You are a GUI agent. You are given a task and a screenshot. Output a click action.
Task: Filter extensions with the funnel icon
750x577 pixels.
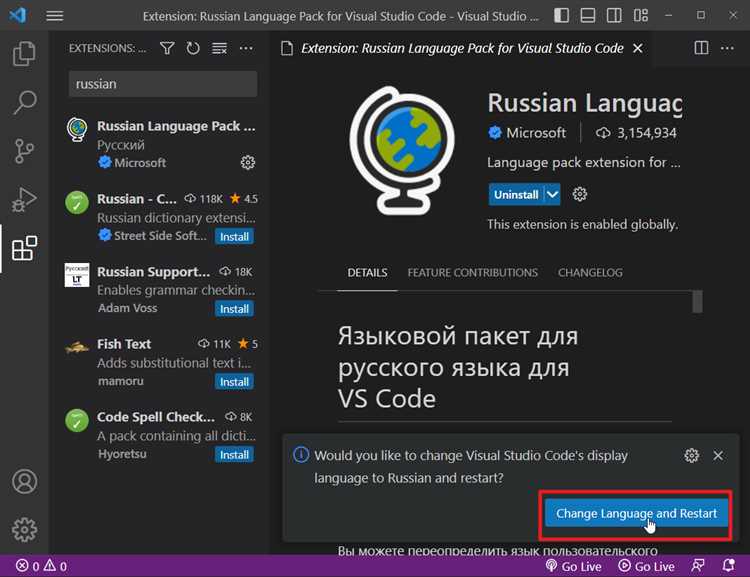pyautogui.click(x=167, y=48)
